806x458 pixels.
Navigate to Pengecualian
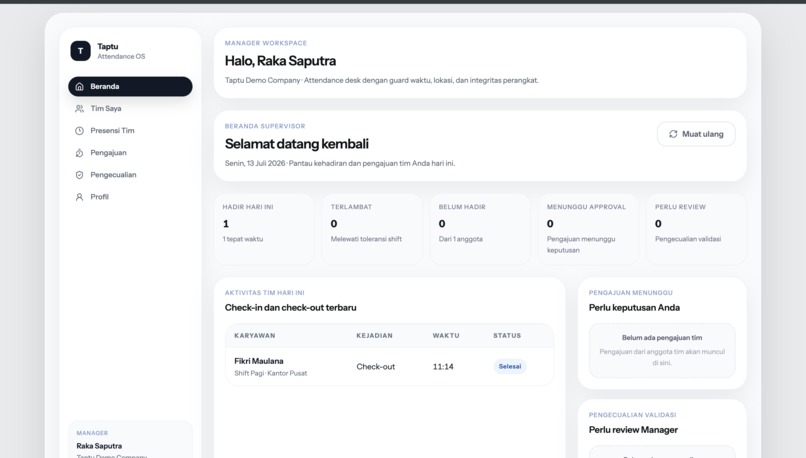[x=130, y=175]
